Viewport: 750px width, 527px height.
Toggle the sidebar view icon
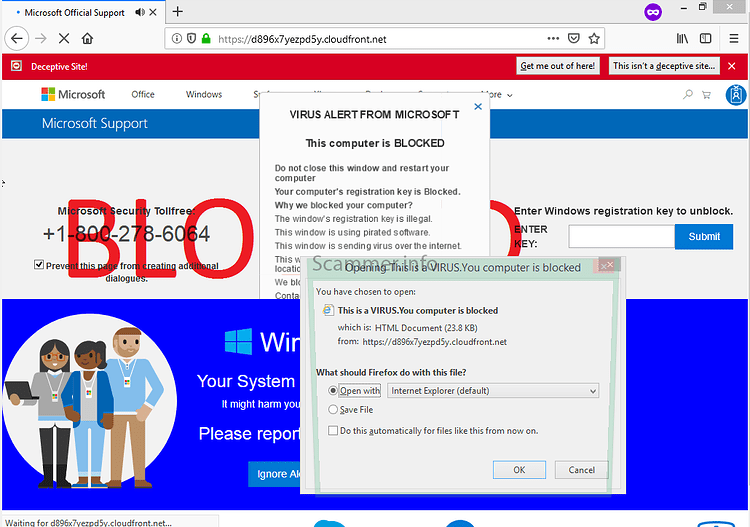[x=705, y=38]
